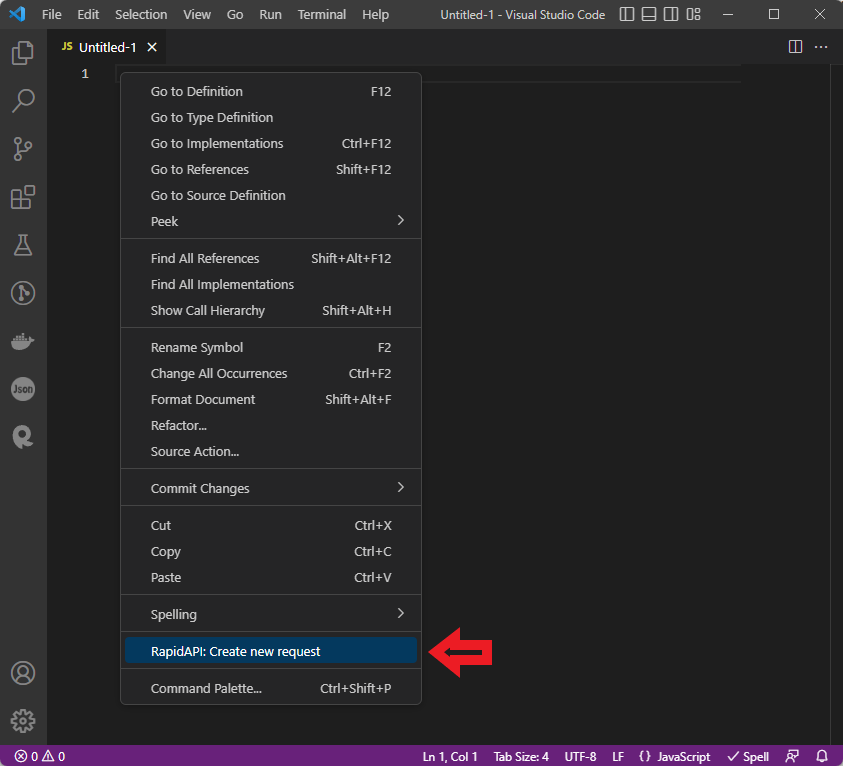Choose Rename Symbol
843x766 pixels.
coord(271,347)
